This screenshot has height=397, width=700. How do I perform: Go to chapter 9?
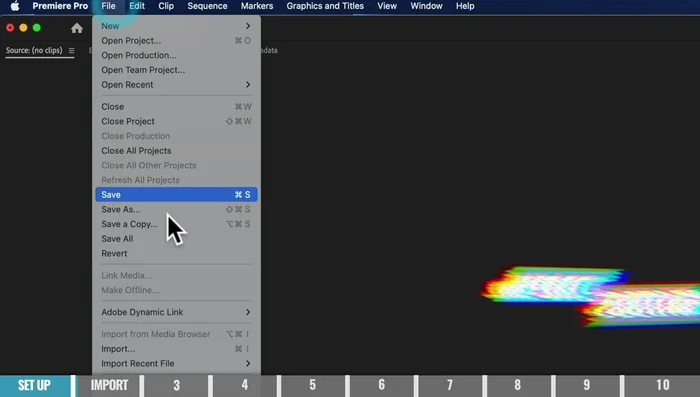coord(587,385)
